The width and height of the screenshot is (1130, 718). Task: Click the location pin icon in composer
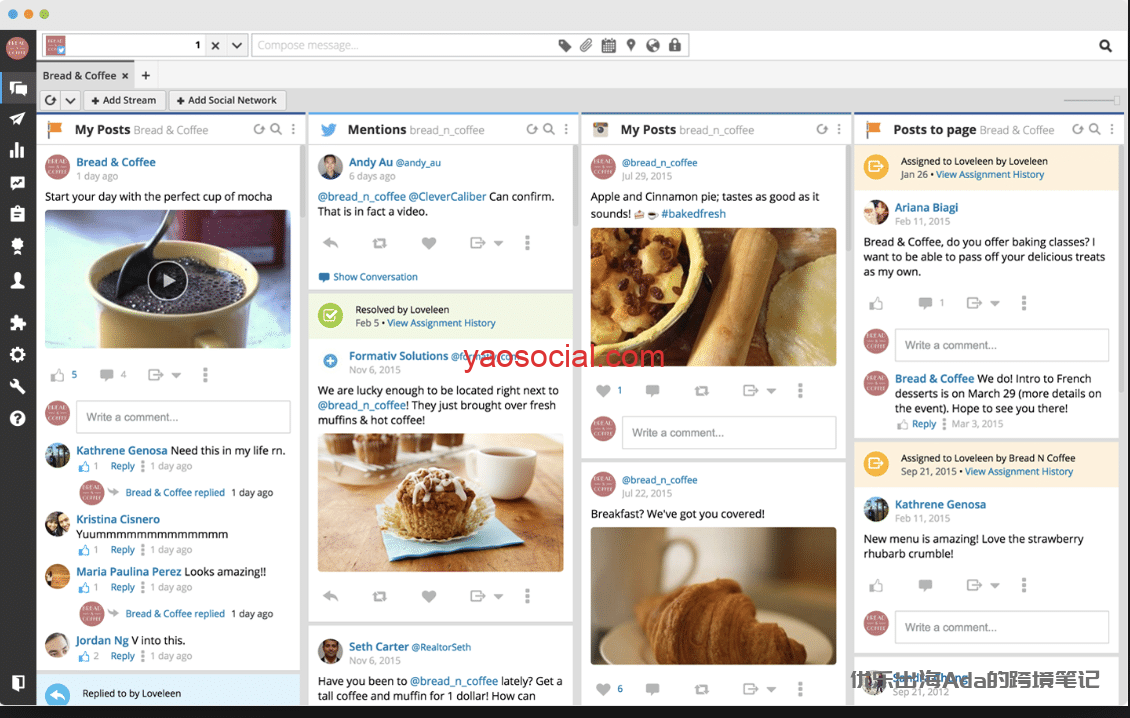point(631,45)
